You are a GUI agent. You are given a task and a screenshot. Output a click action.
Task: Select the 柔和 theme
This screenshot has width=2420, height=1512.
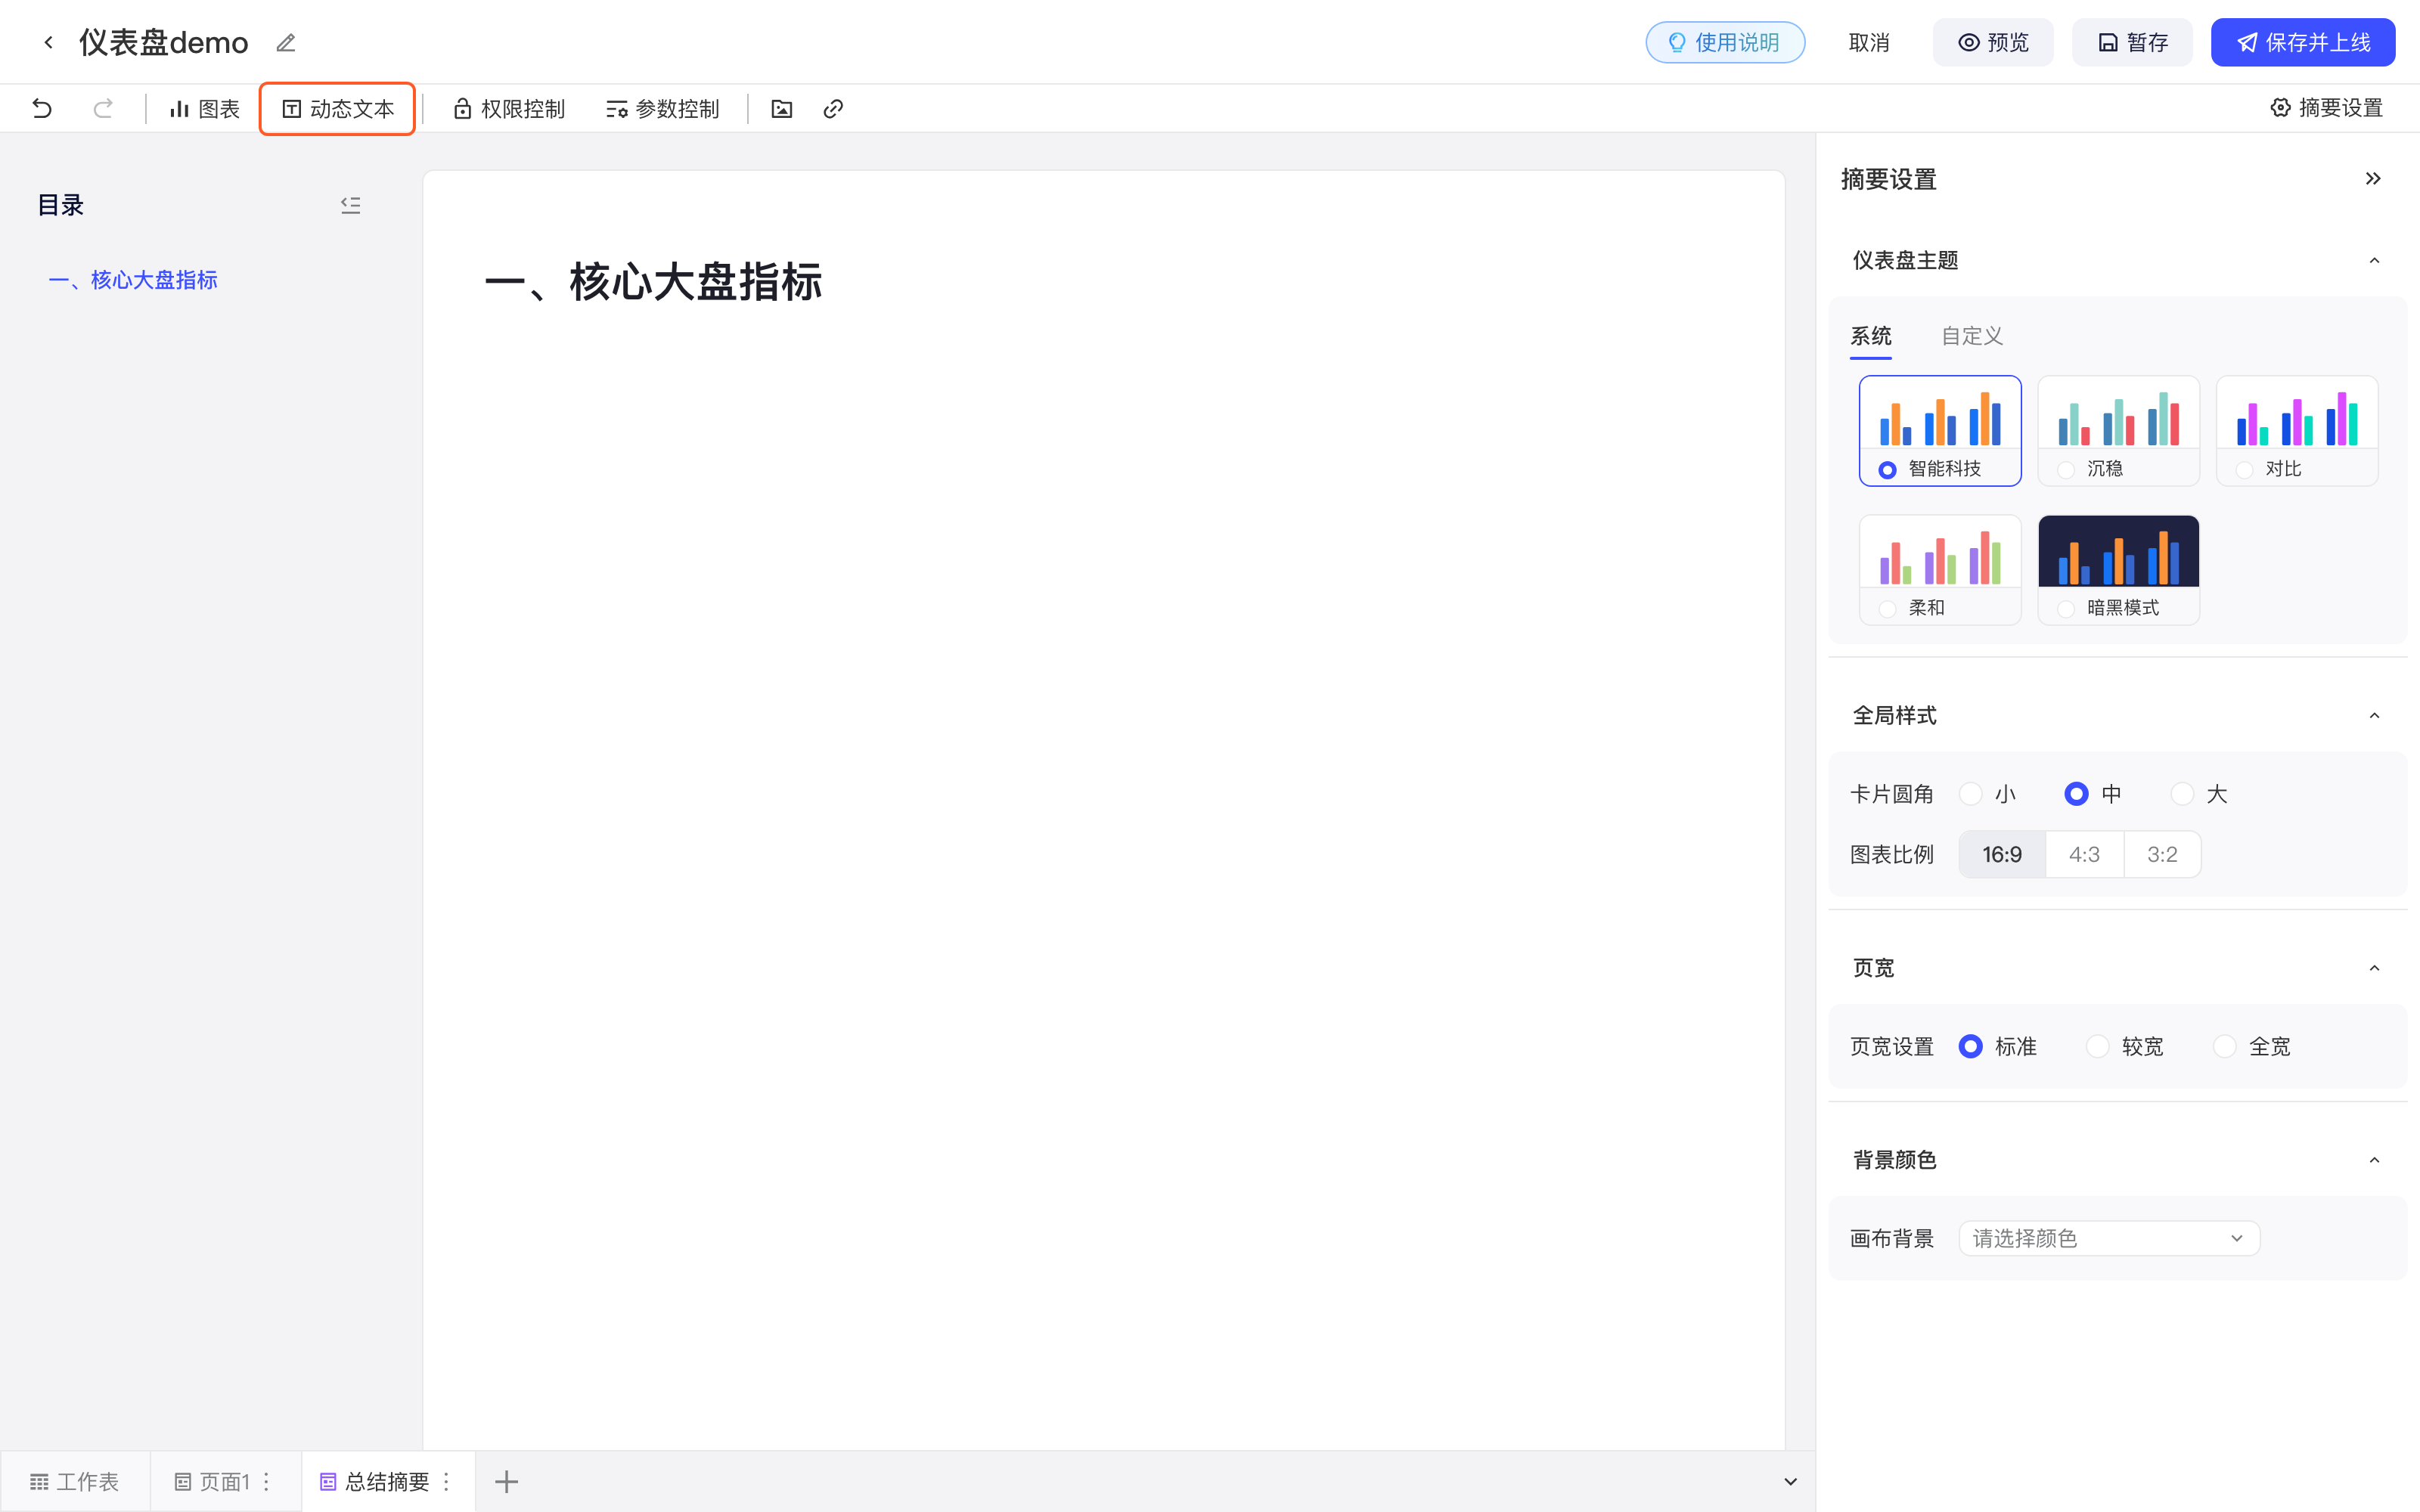(1940, 570)
